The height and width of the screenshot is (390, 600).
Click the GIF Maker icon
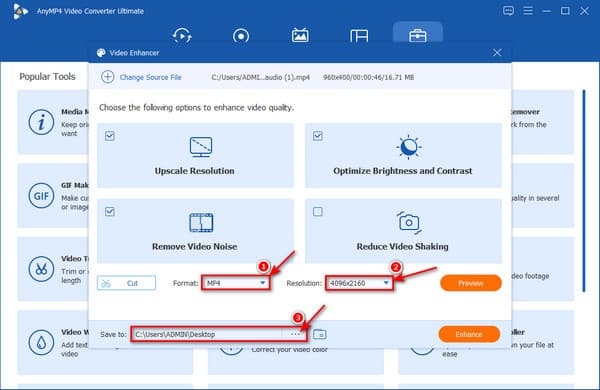tap(41, 196)
